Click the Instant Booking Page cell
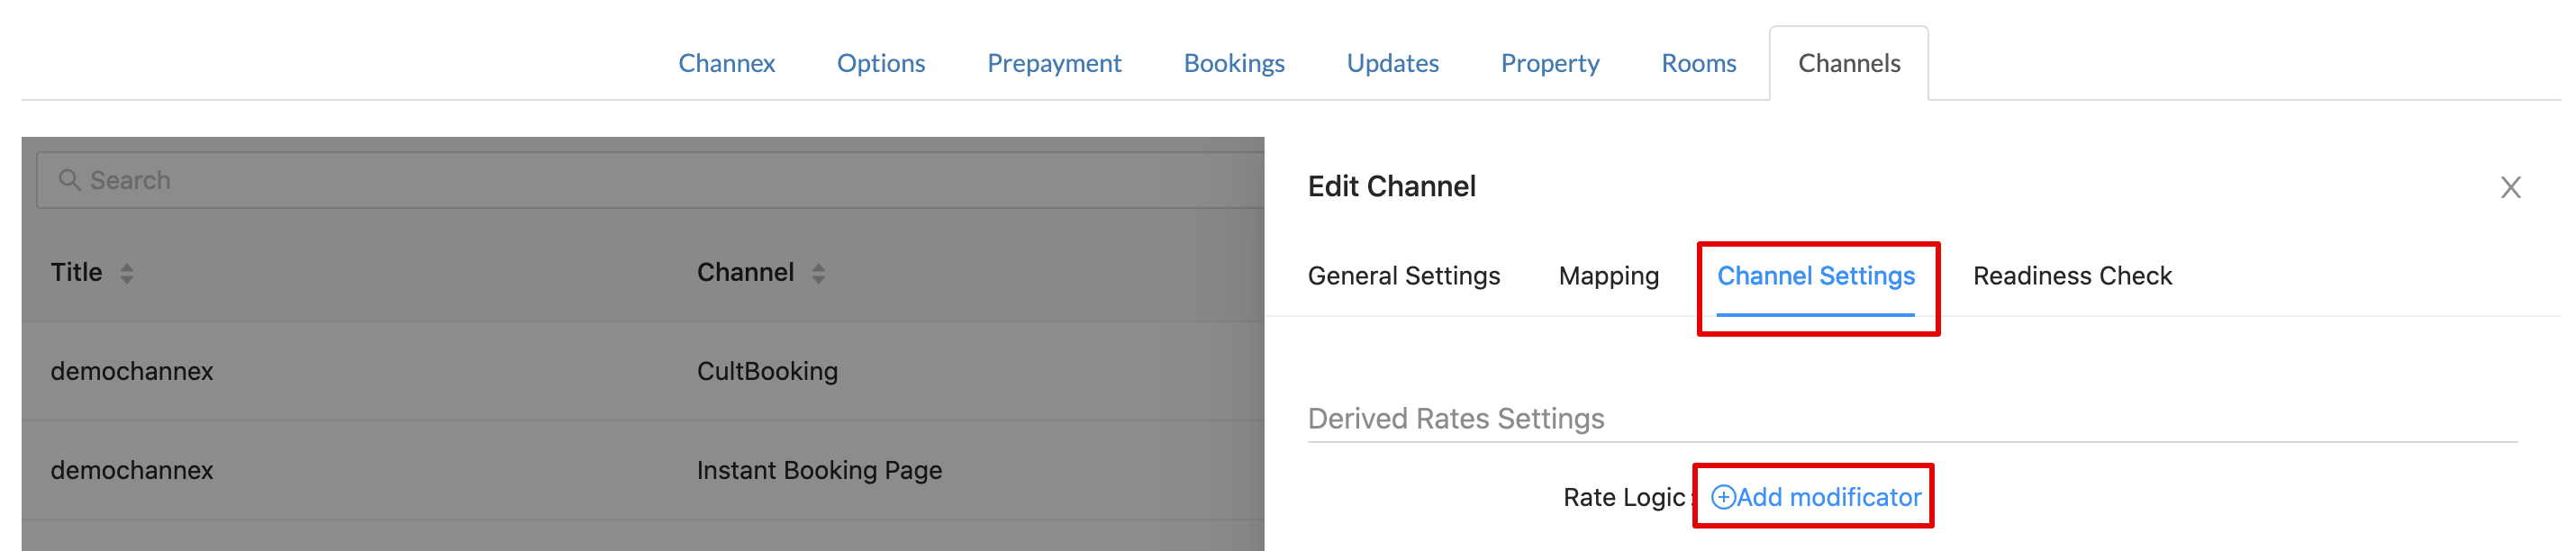 [x=819, y=470]
